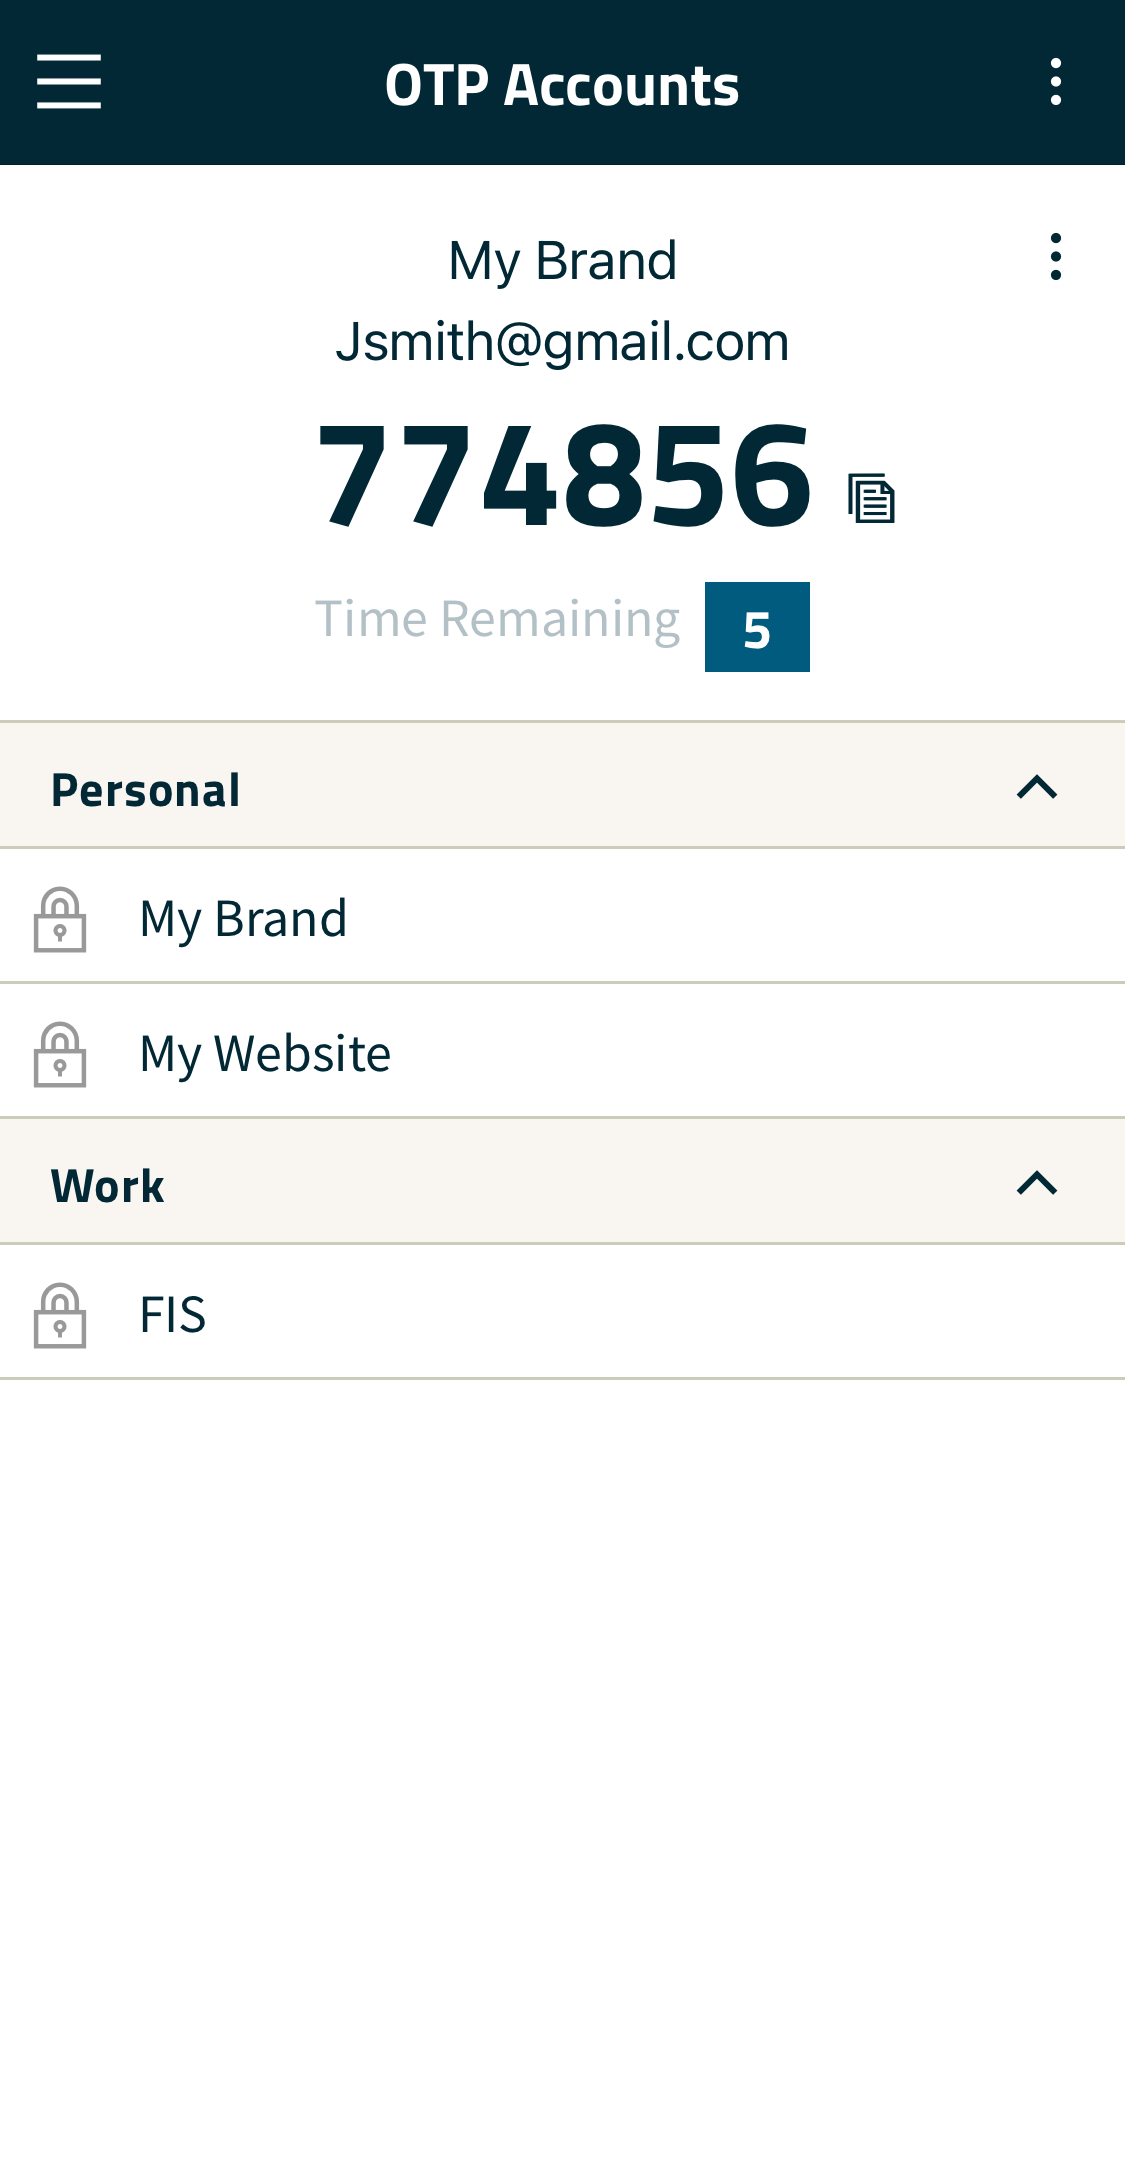Screen dimensions: 1125x2179
Task: Click the Personal group header
Action: (562, 785)
